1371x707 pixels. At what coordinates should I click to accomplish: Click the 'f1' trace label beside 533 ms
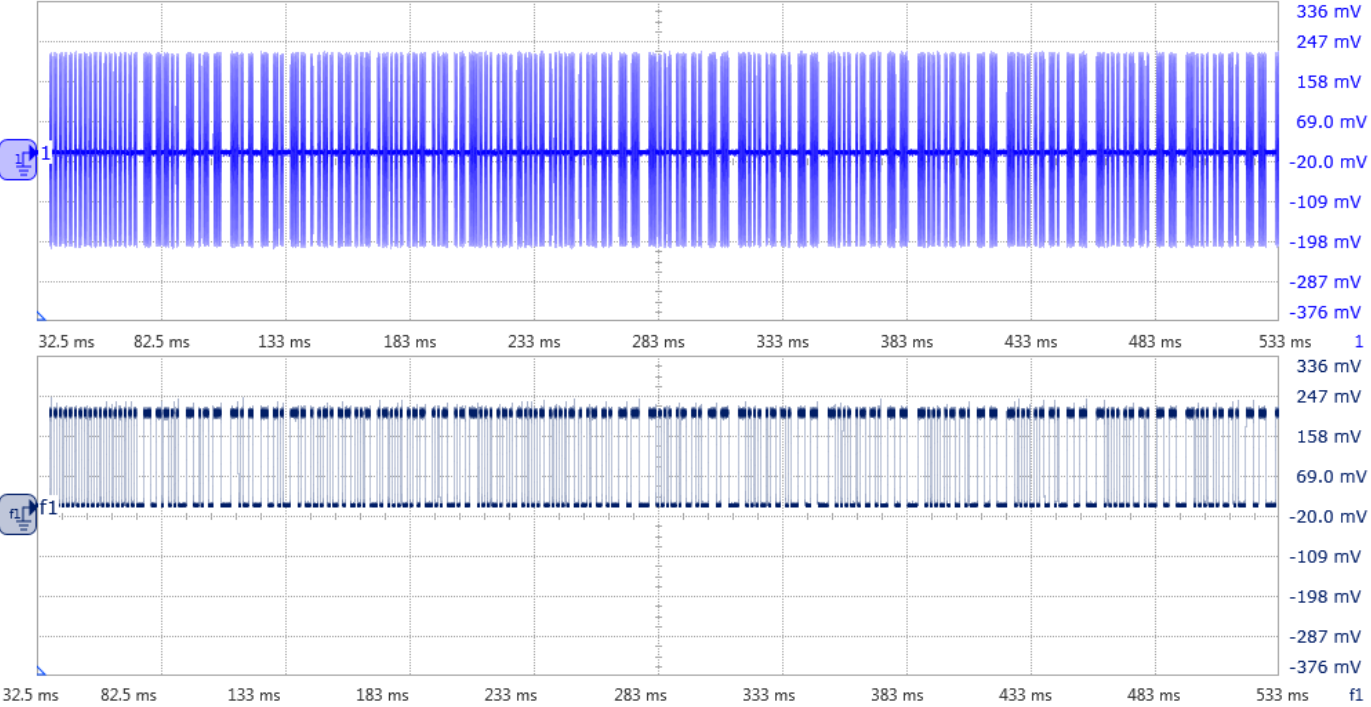tap(1356, 693)
